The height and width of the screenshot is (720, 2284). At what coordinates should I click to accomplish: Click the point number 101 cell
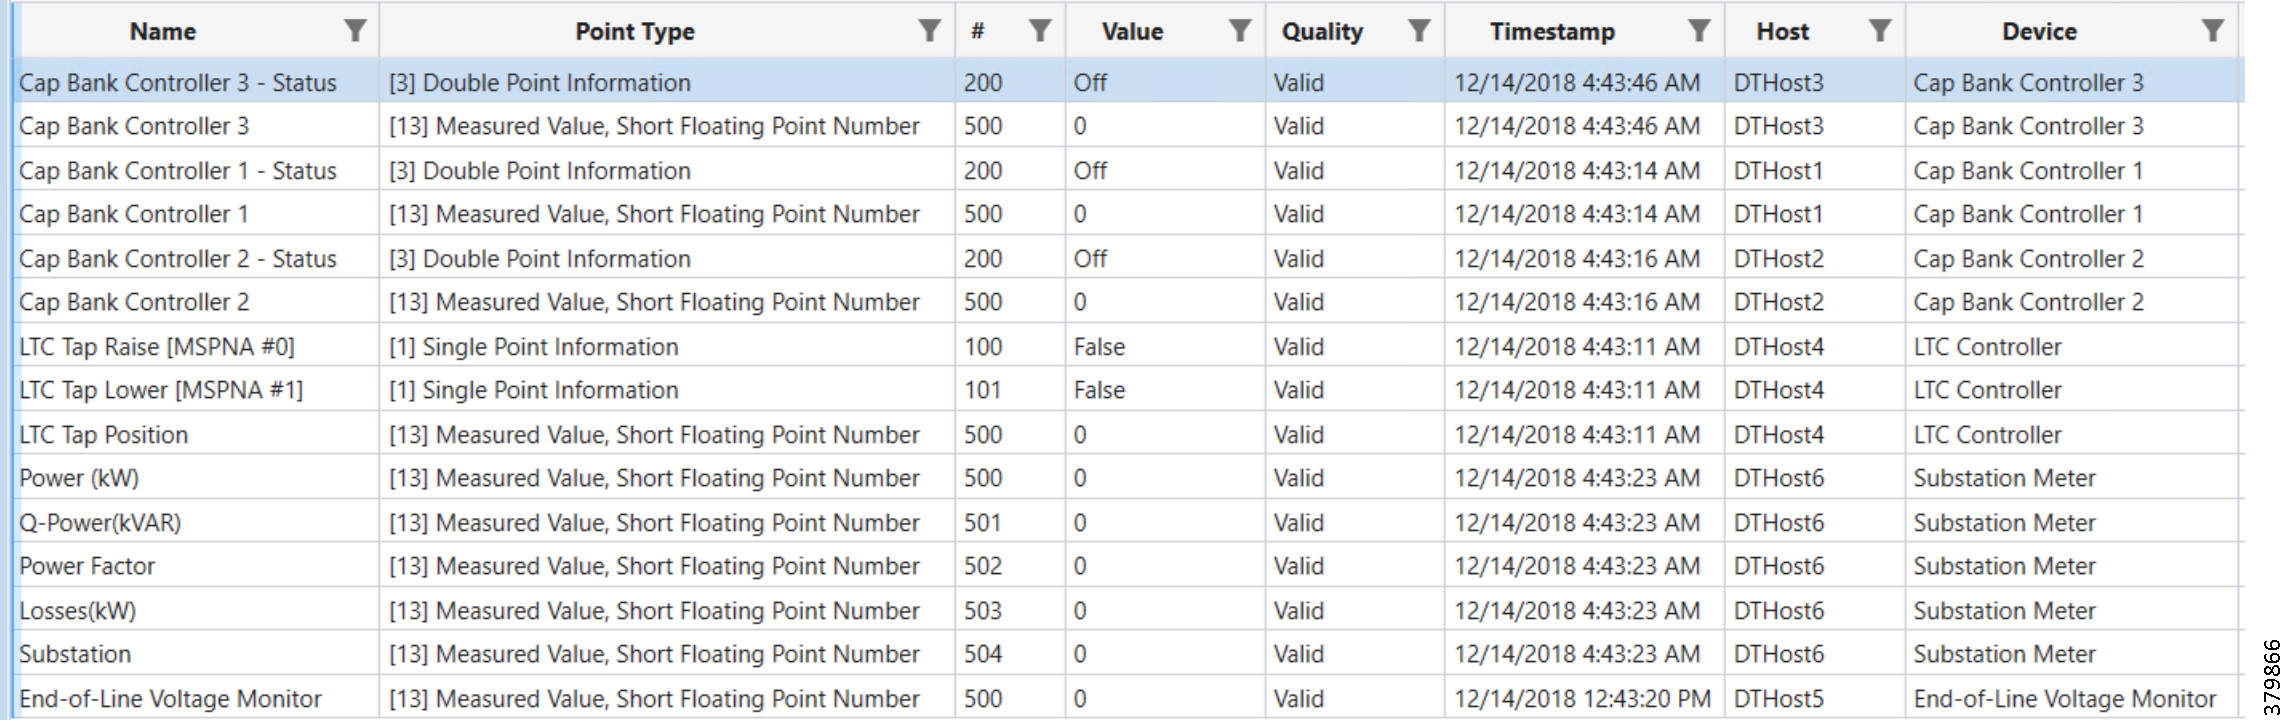click(x=982, y=390)
